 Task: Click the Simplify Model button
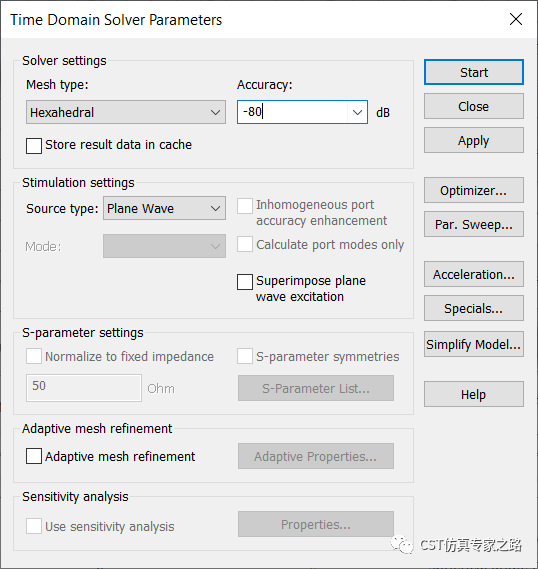(474, 344)
